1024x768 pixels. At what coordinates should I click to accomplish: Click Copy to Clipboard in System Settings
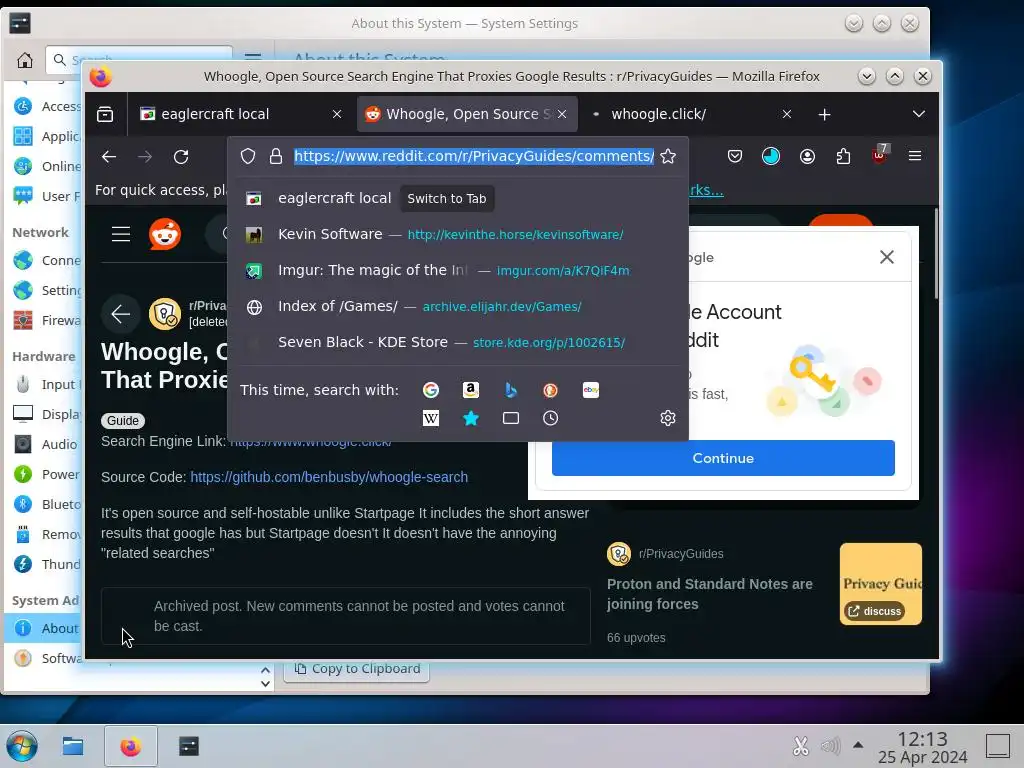tap(357, 669)
